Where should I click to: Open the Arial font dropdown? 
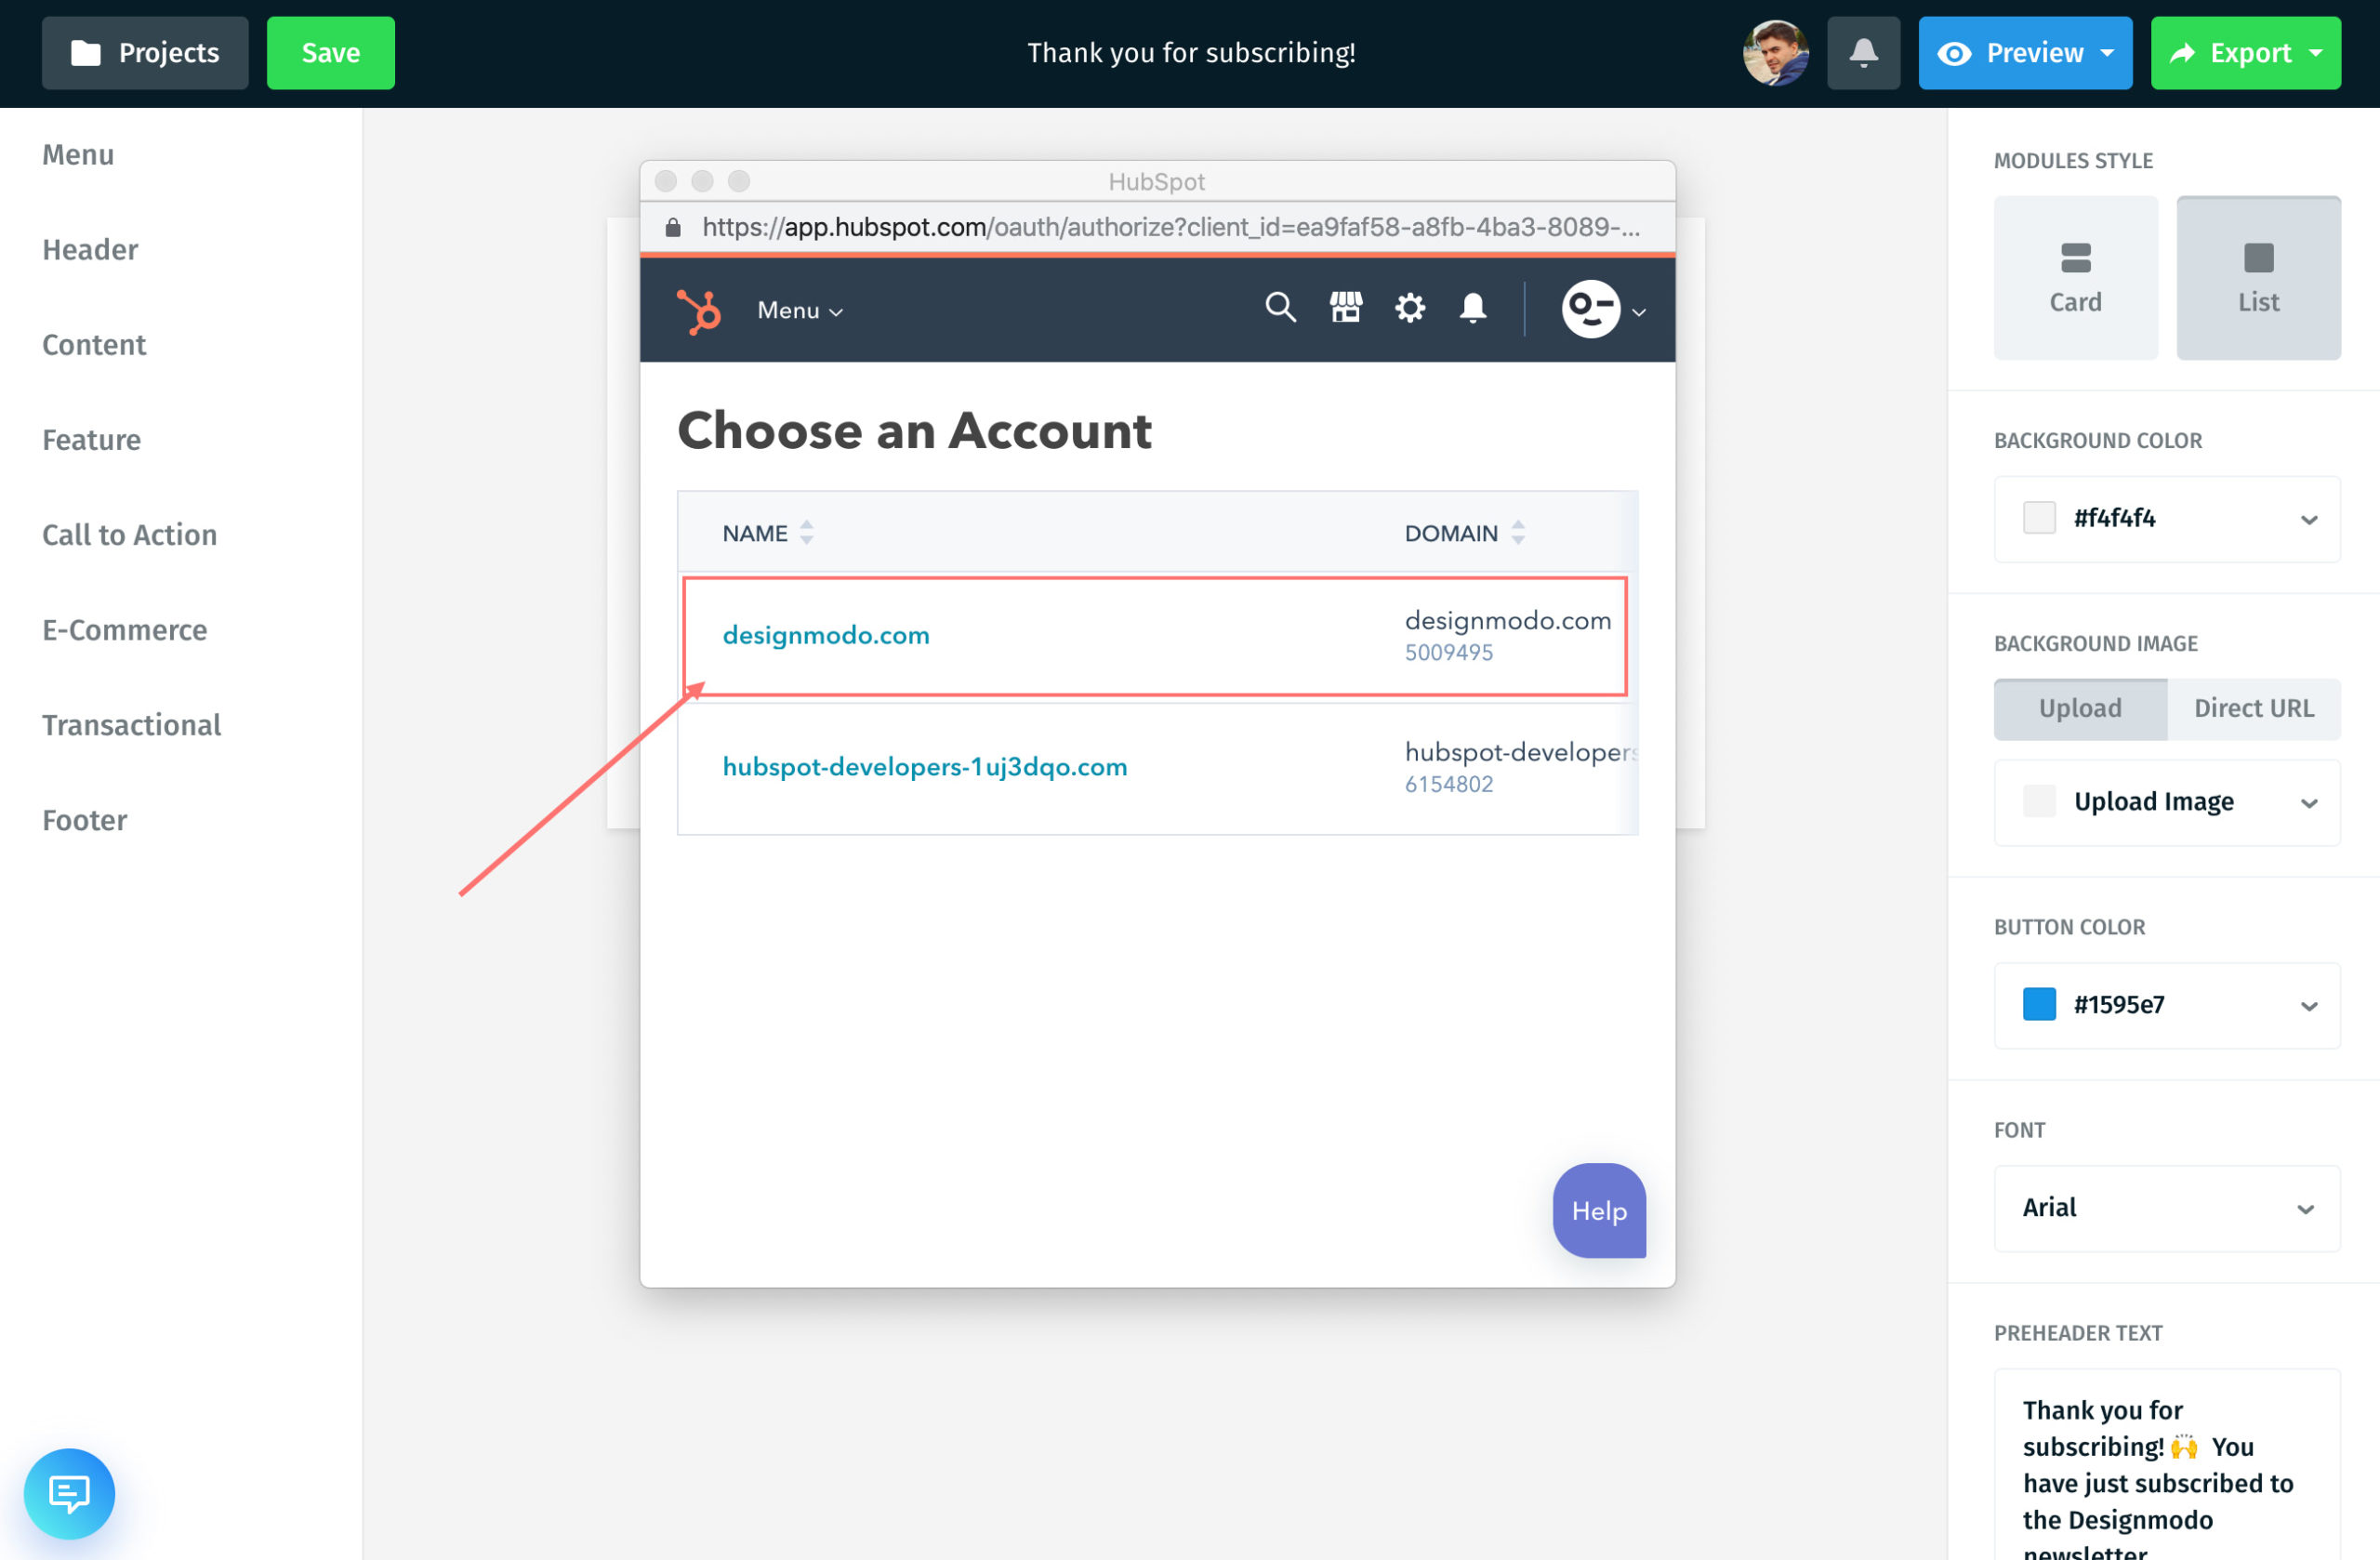pyautogui.click(x=2167, y=1208)
